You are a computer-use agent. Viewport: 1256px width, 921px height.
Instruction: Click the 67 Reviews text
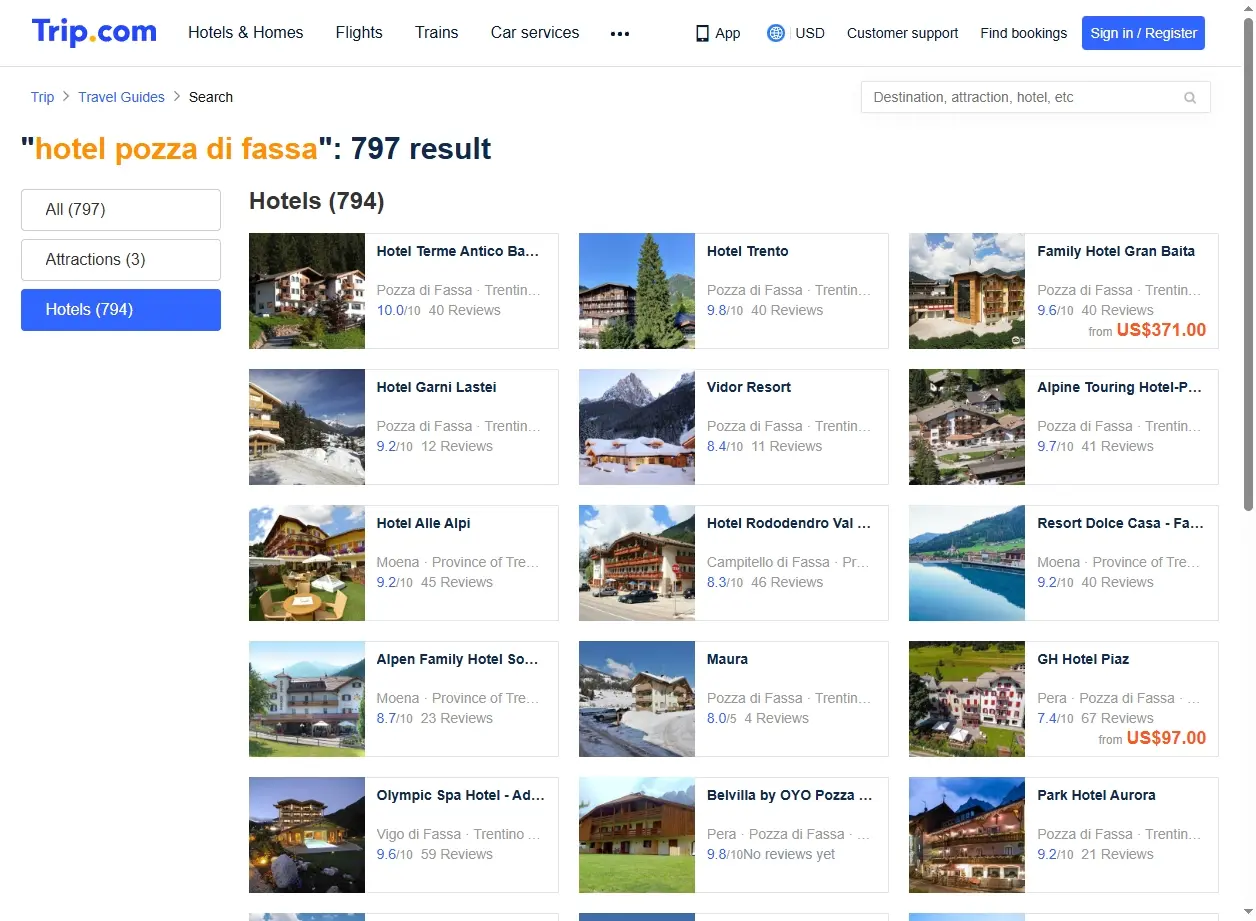(1117, 718)
